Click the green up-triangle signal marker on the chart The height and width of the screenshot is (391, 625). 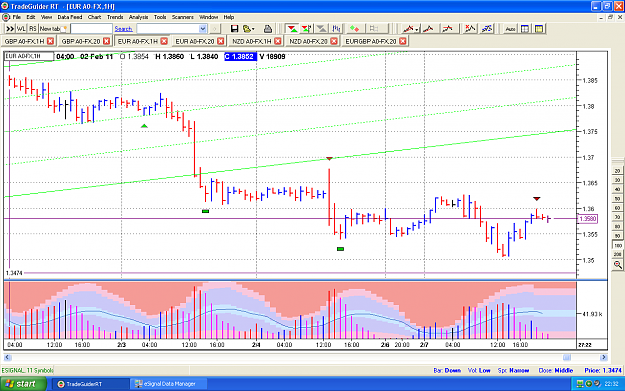(x=144, y=126)
